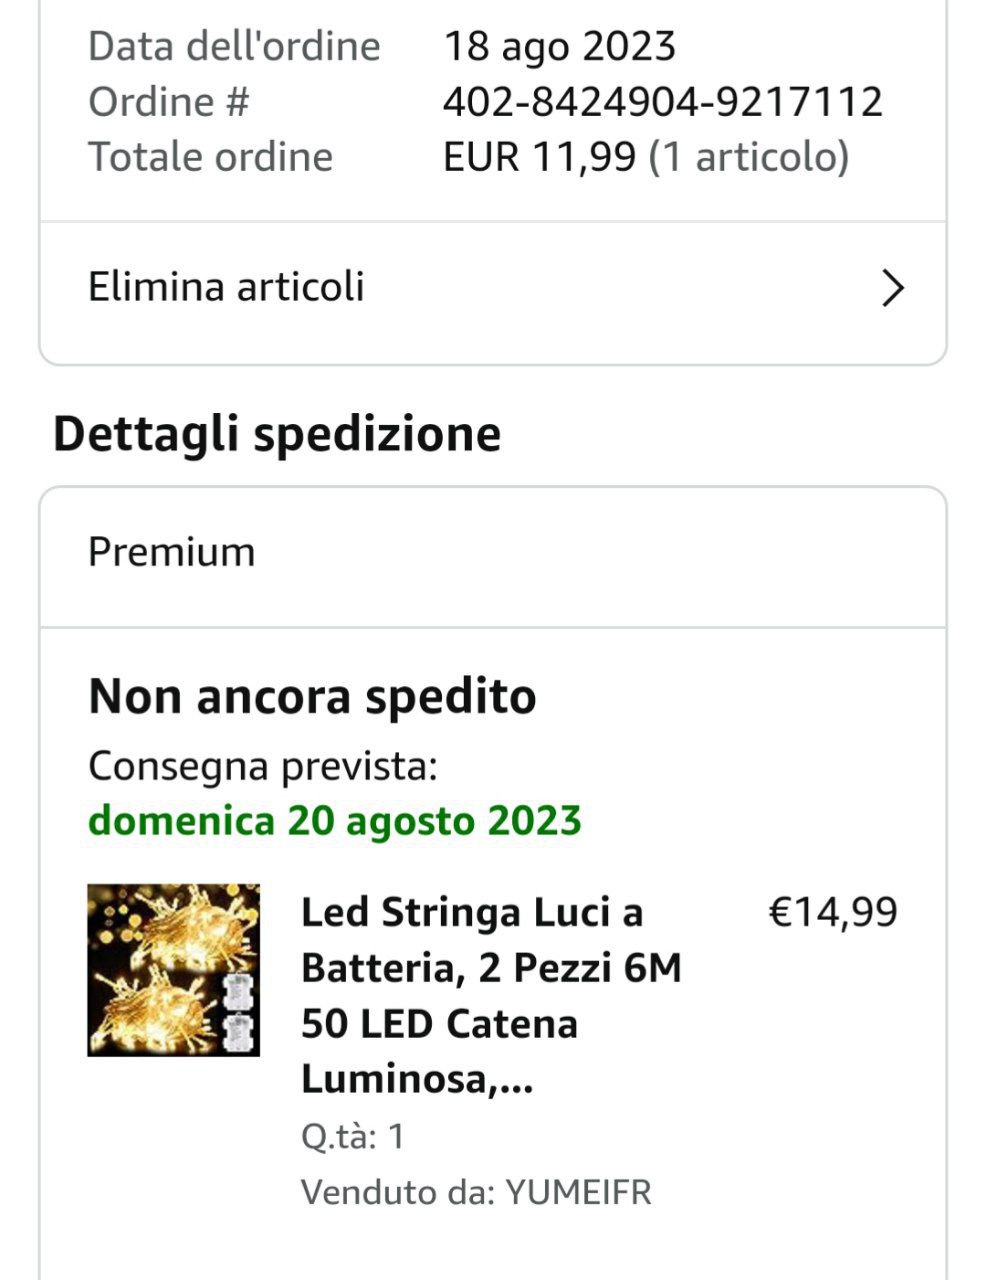Tap the order number 402-8424904-9217112
Viewport: 986px width, 1280px height.
pos(662,102)
